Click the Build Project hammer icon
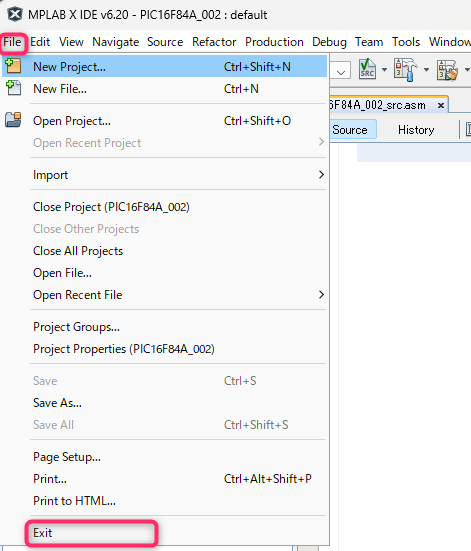Image resolution: width=471 pixels, height=551 pixels. click(x=406, y=70)
